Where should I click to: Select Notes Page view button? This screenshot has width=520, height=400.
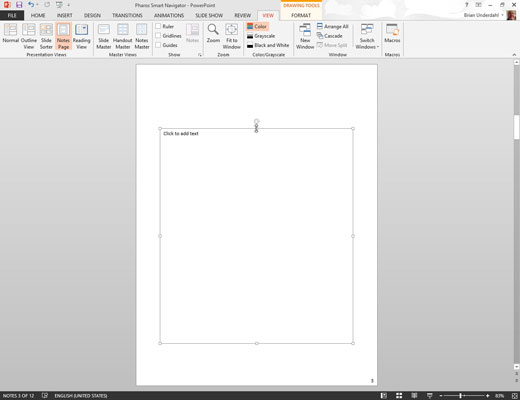63,36
